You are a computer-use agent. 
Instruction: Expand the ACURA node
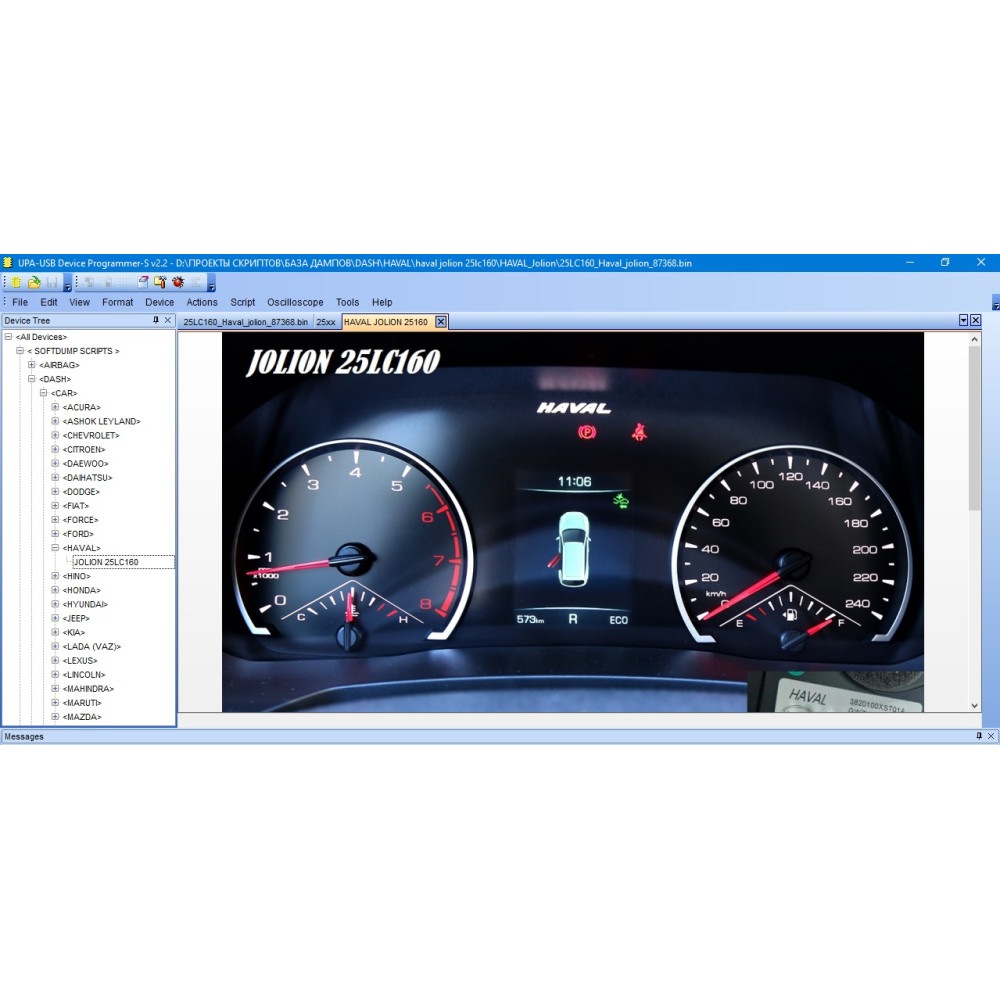pos(55,407)
